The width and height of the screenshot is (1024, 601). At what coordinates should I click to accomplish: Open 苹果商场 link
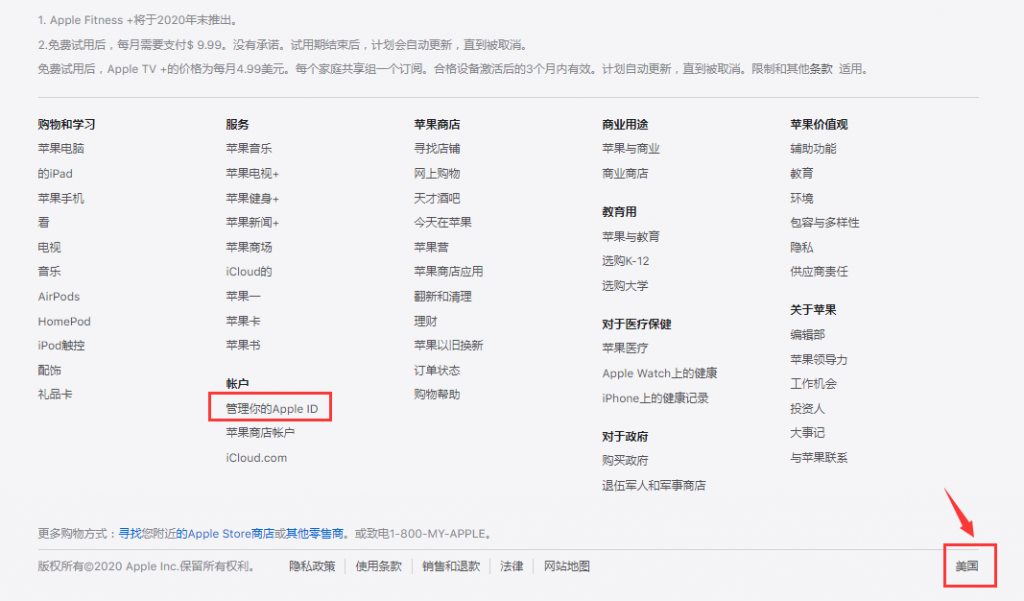249,248
